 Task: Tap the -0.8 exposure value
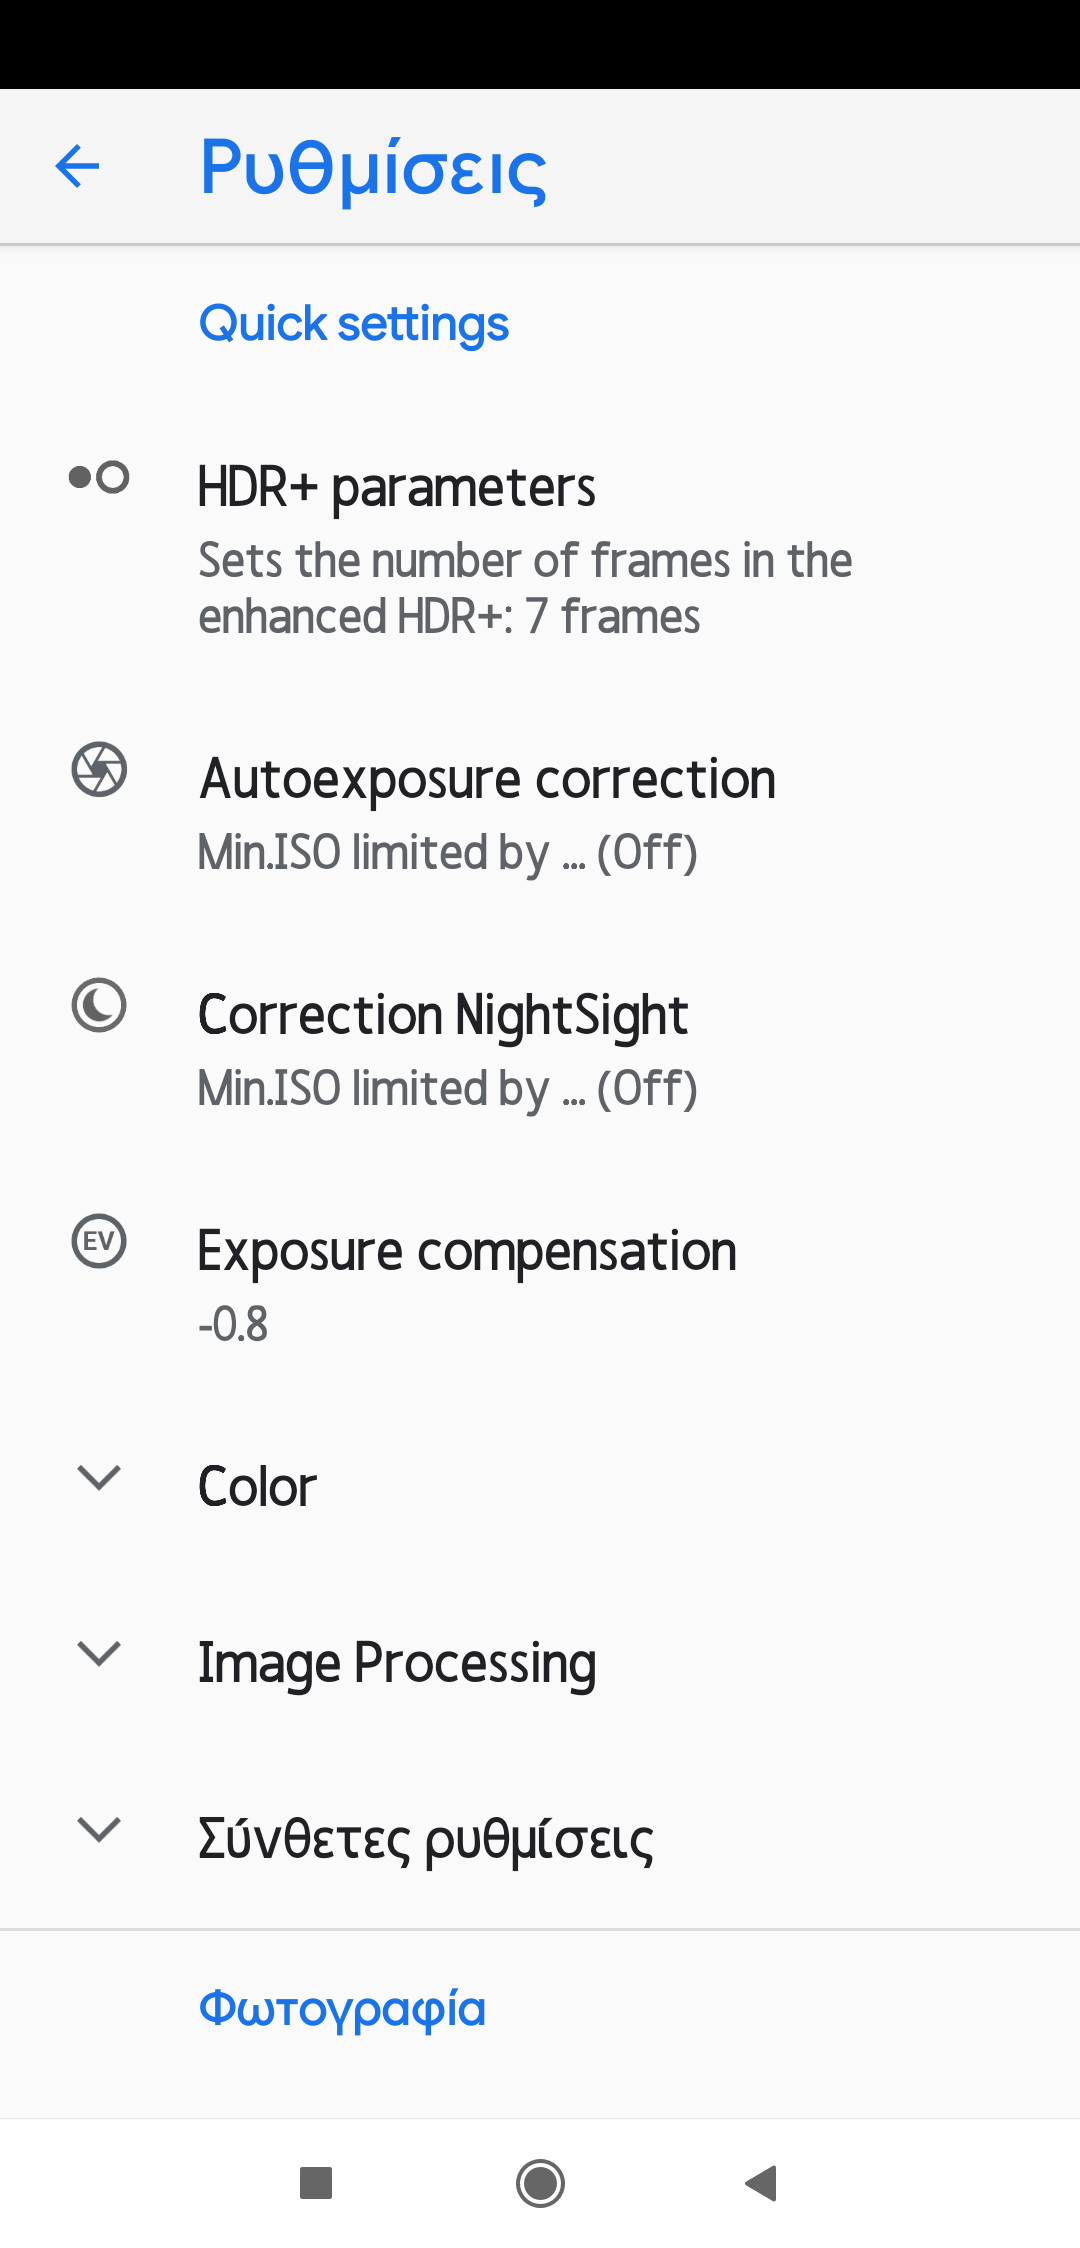pyautogui.click(x=233, y=1324)
